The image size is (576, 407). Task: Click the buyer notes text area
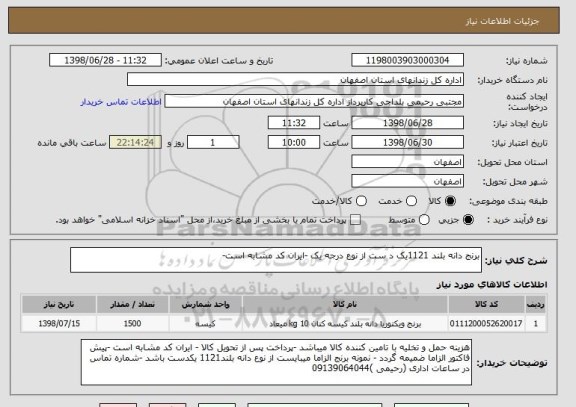tap(276, 362)
